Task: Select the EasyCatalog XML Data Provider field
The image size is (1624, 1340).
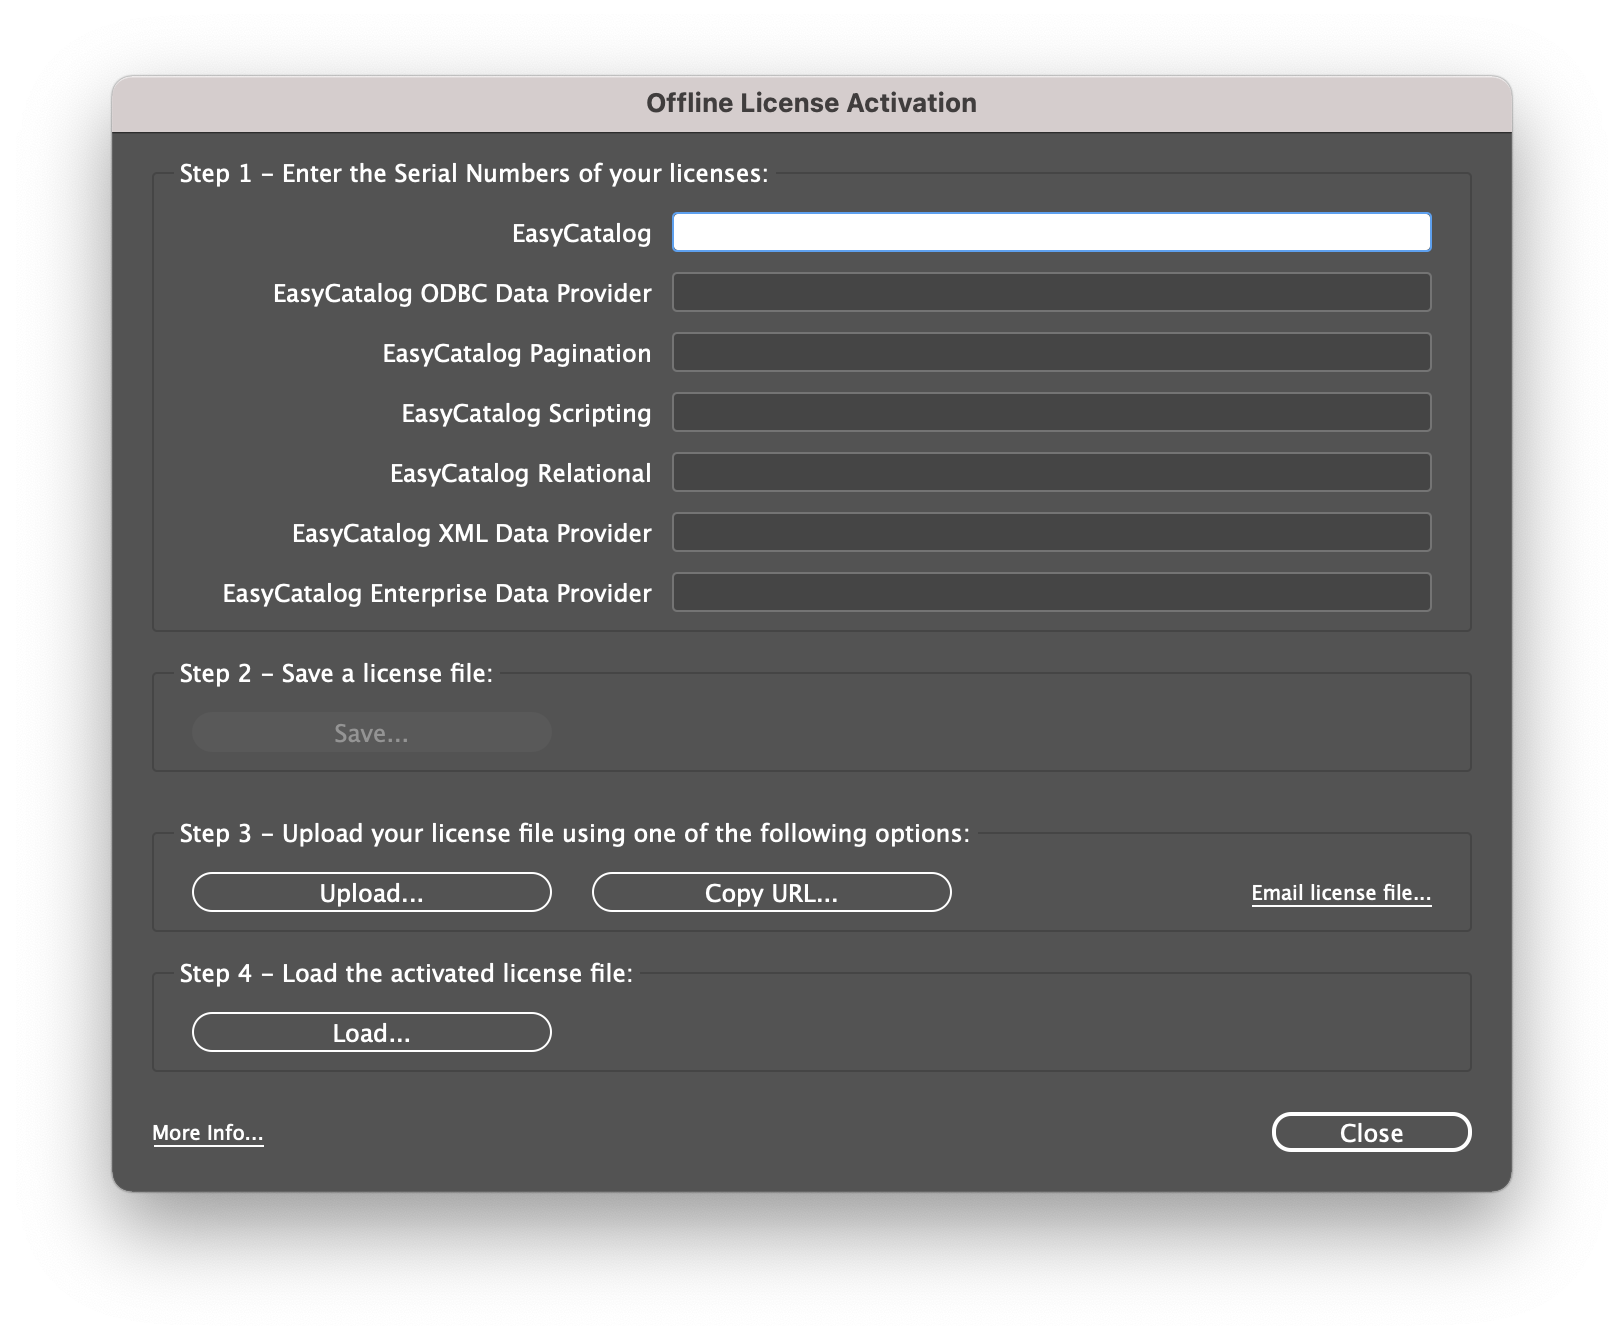Action: [1051, 532]
